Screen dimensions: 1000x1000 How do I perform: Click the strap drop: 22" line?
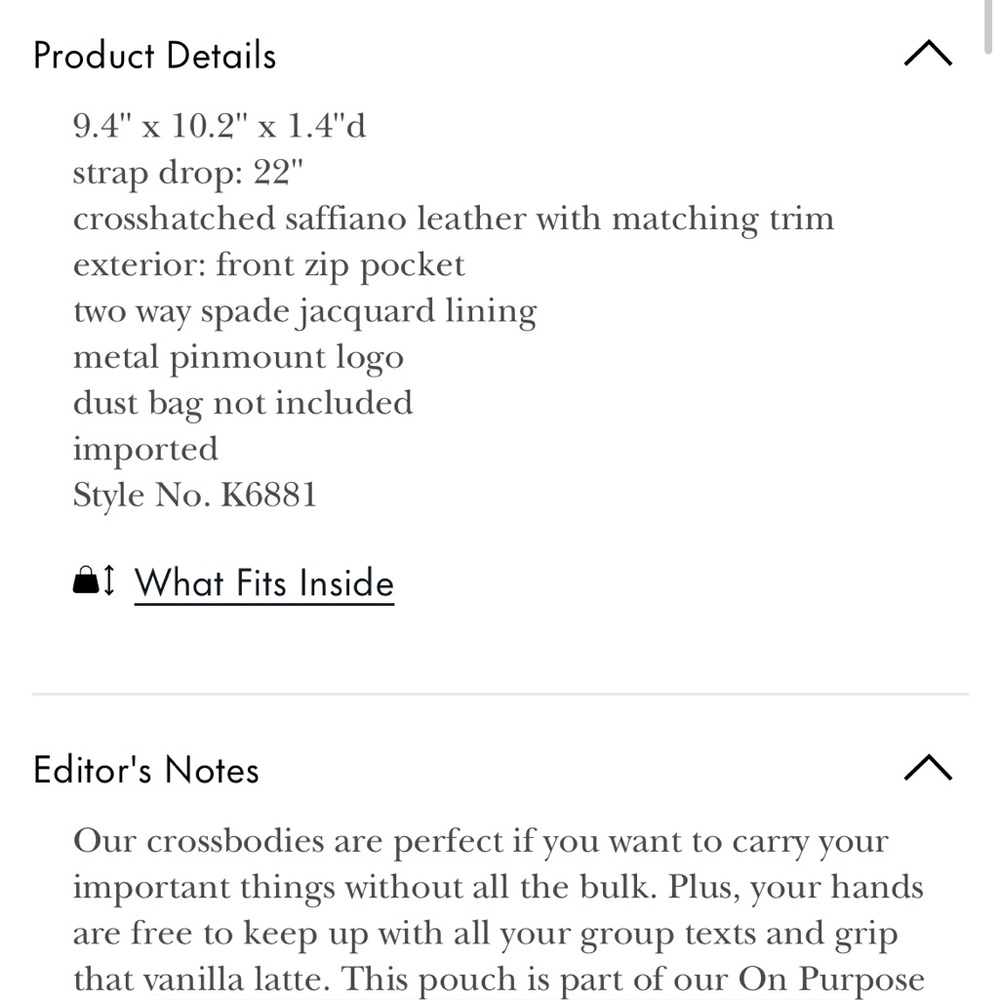[x=188, y=172]
